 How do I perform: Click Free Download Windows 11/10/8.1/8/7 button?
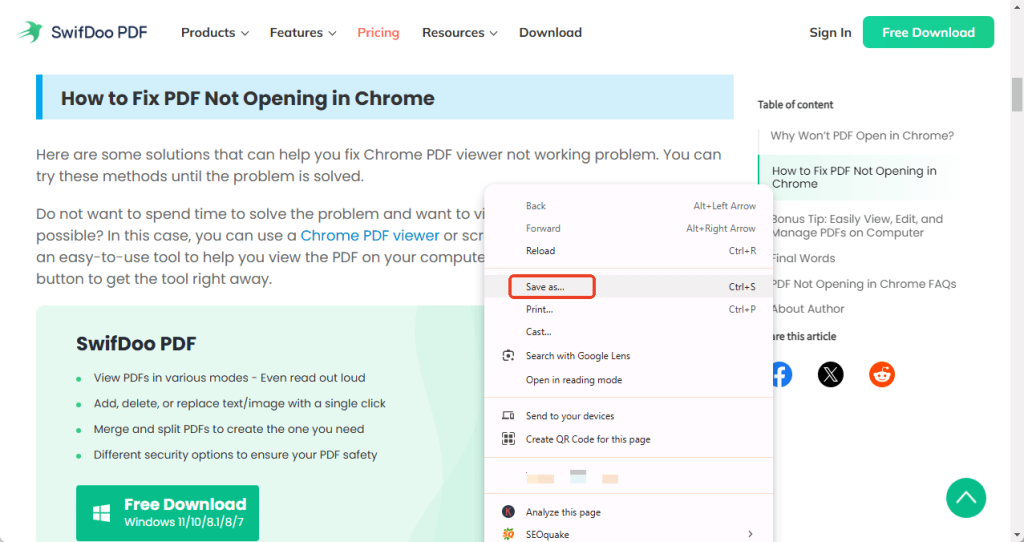pyautogui.click(x=167, y=513)
